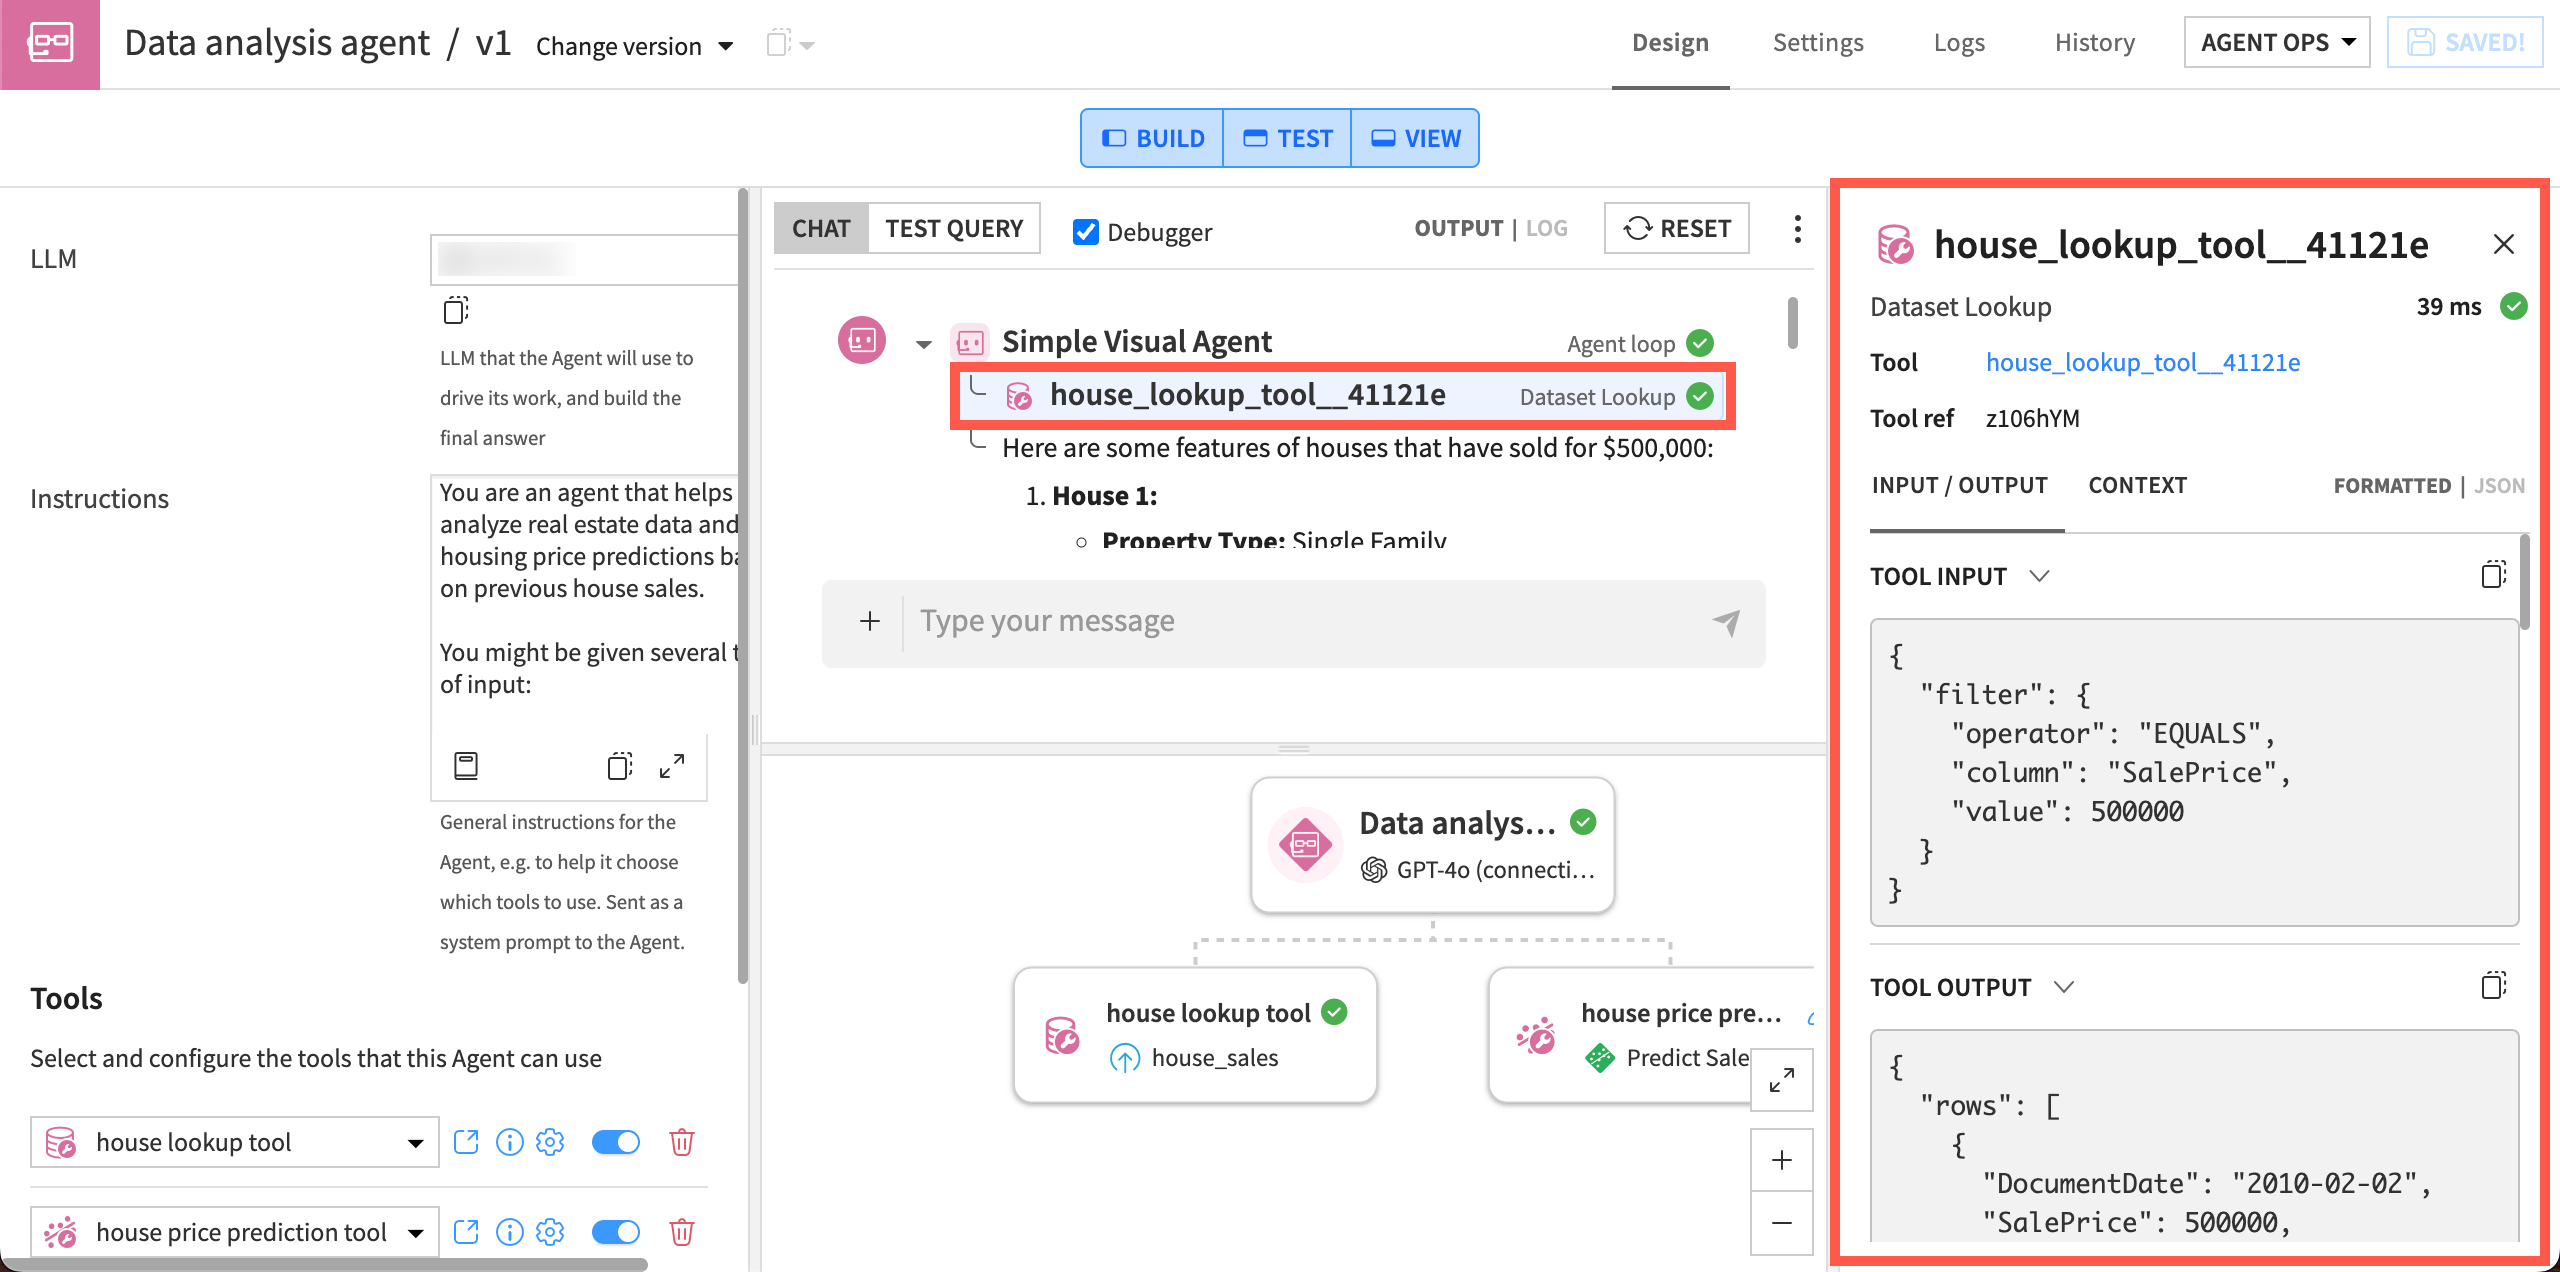
Task: Add attachment with plus icon in chat
Action: click(x=870, y=622)
